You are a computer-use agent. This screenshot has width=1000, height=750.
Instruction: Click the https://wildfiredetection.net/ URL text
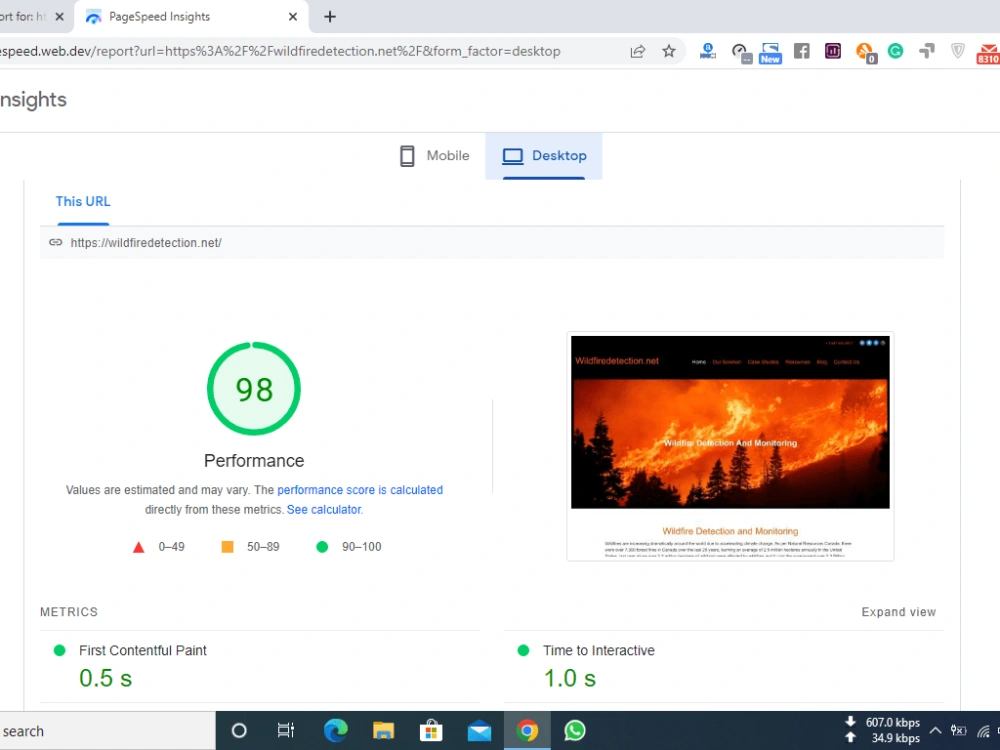(146, 242)
